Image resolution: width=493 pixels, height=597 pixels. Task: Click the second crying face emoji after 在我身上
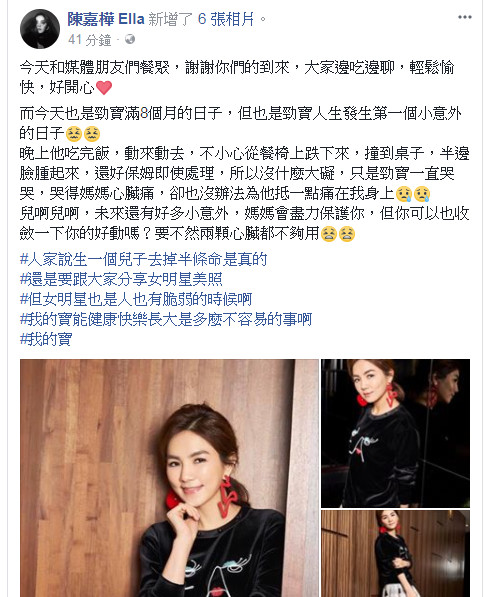click(x=422, y=194)
